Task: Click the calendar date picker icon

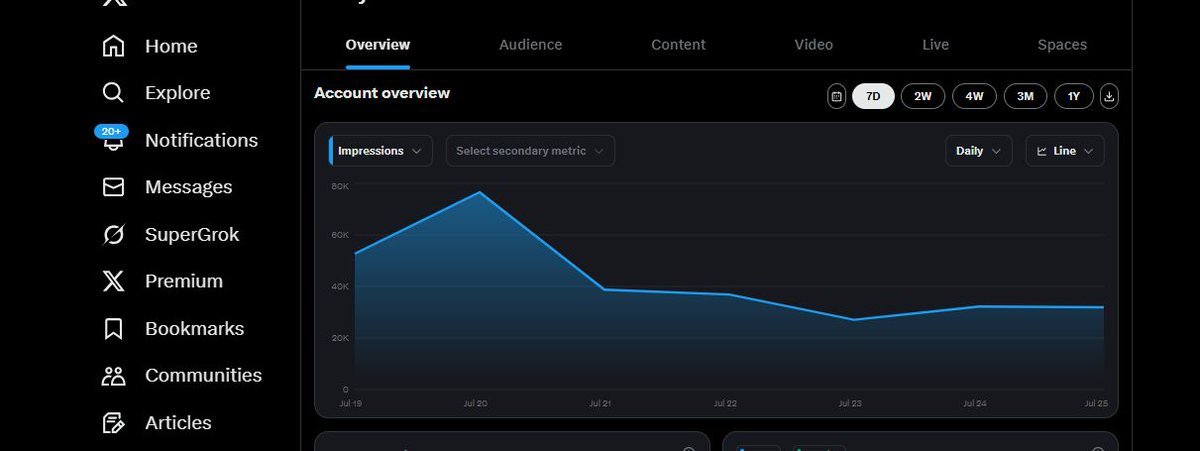Action: point(837,96)
